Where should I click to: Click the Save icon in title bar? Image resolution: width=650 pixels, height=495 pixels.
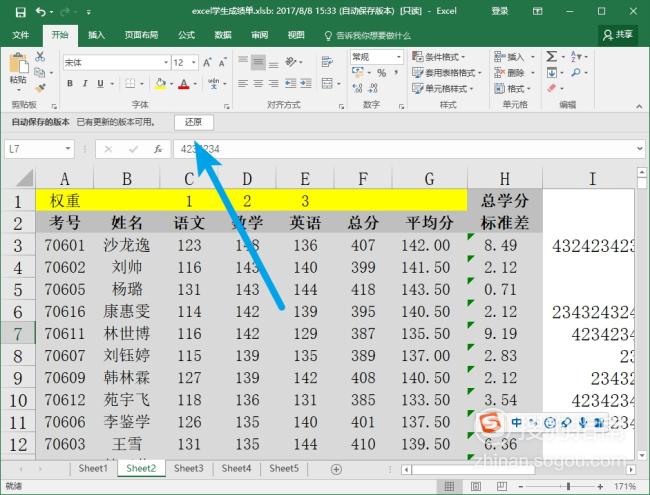pos(20,12)
